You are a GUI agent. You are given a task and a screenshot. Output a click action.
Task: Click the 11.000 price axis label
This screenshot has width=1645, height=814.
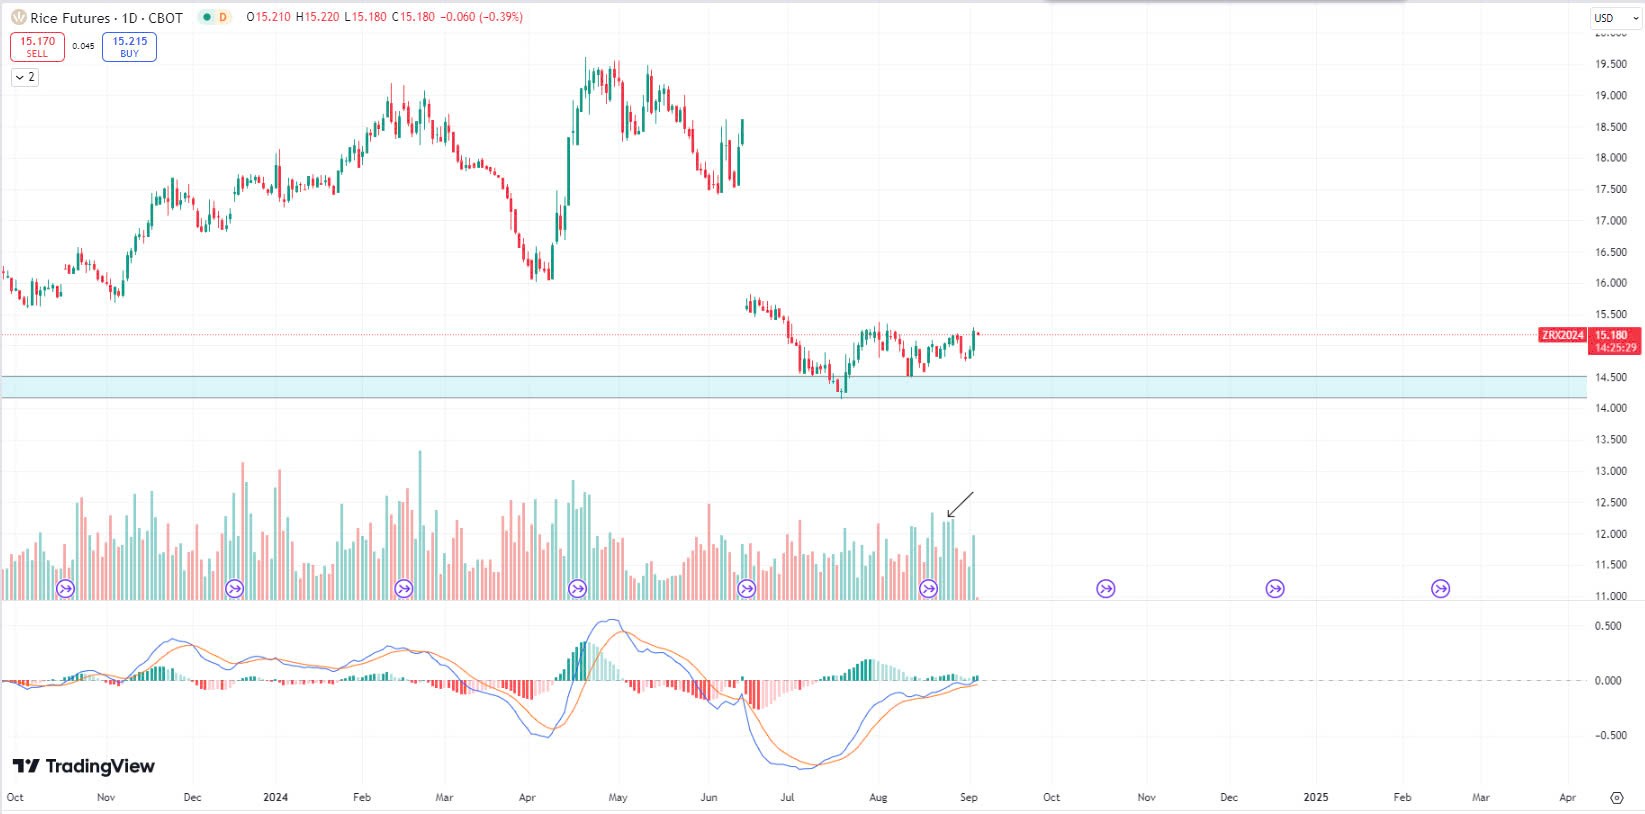(1611, 596)
